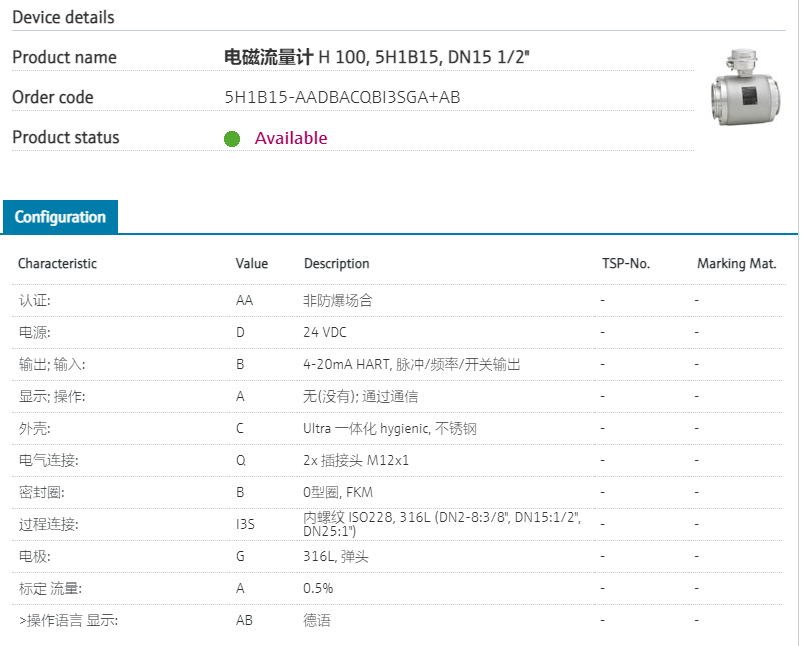This screenshot has width=801, height=646.
Task: Click the I3S process connection value
Action: (245, 524)
